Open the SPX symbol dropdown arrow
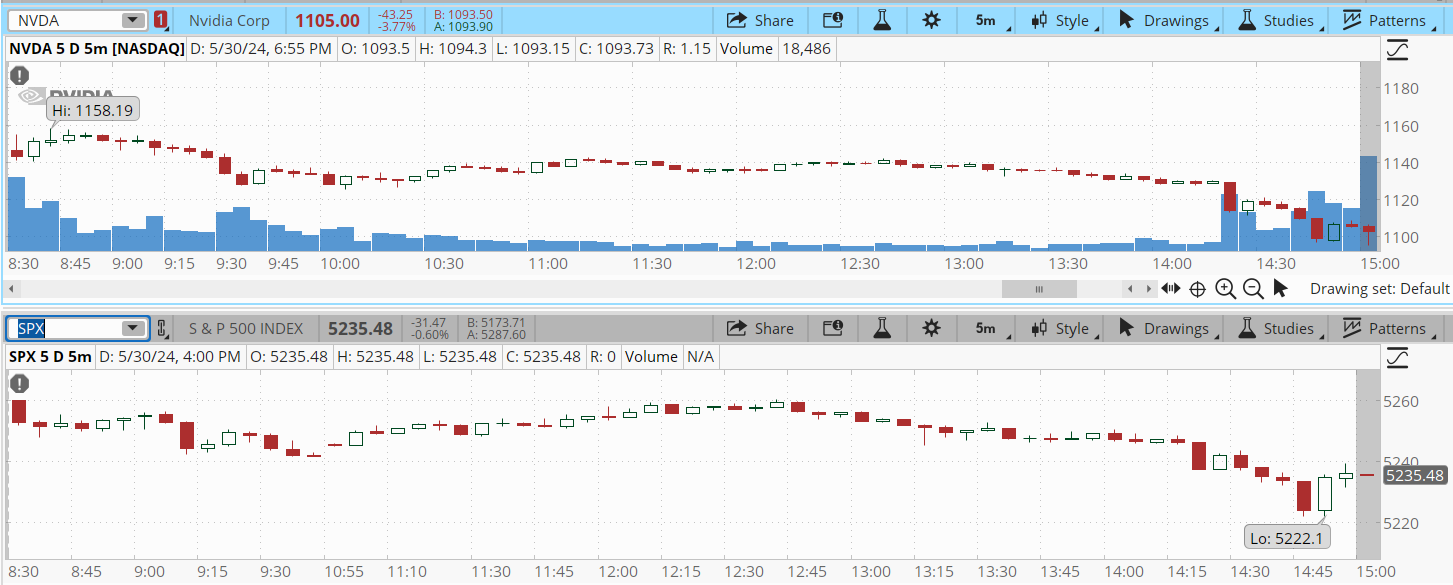 tap(133, 328)
